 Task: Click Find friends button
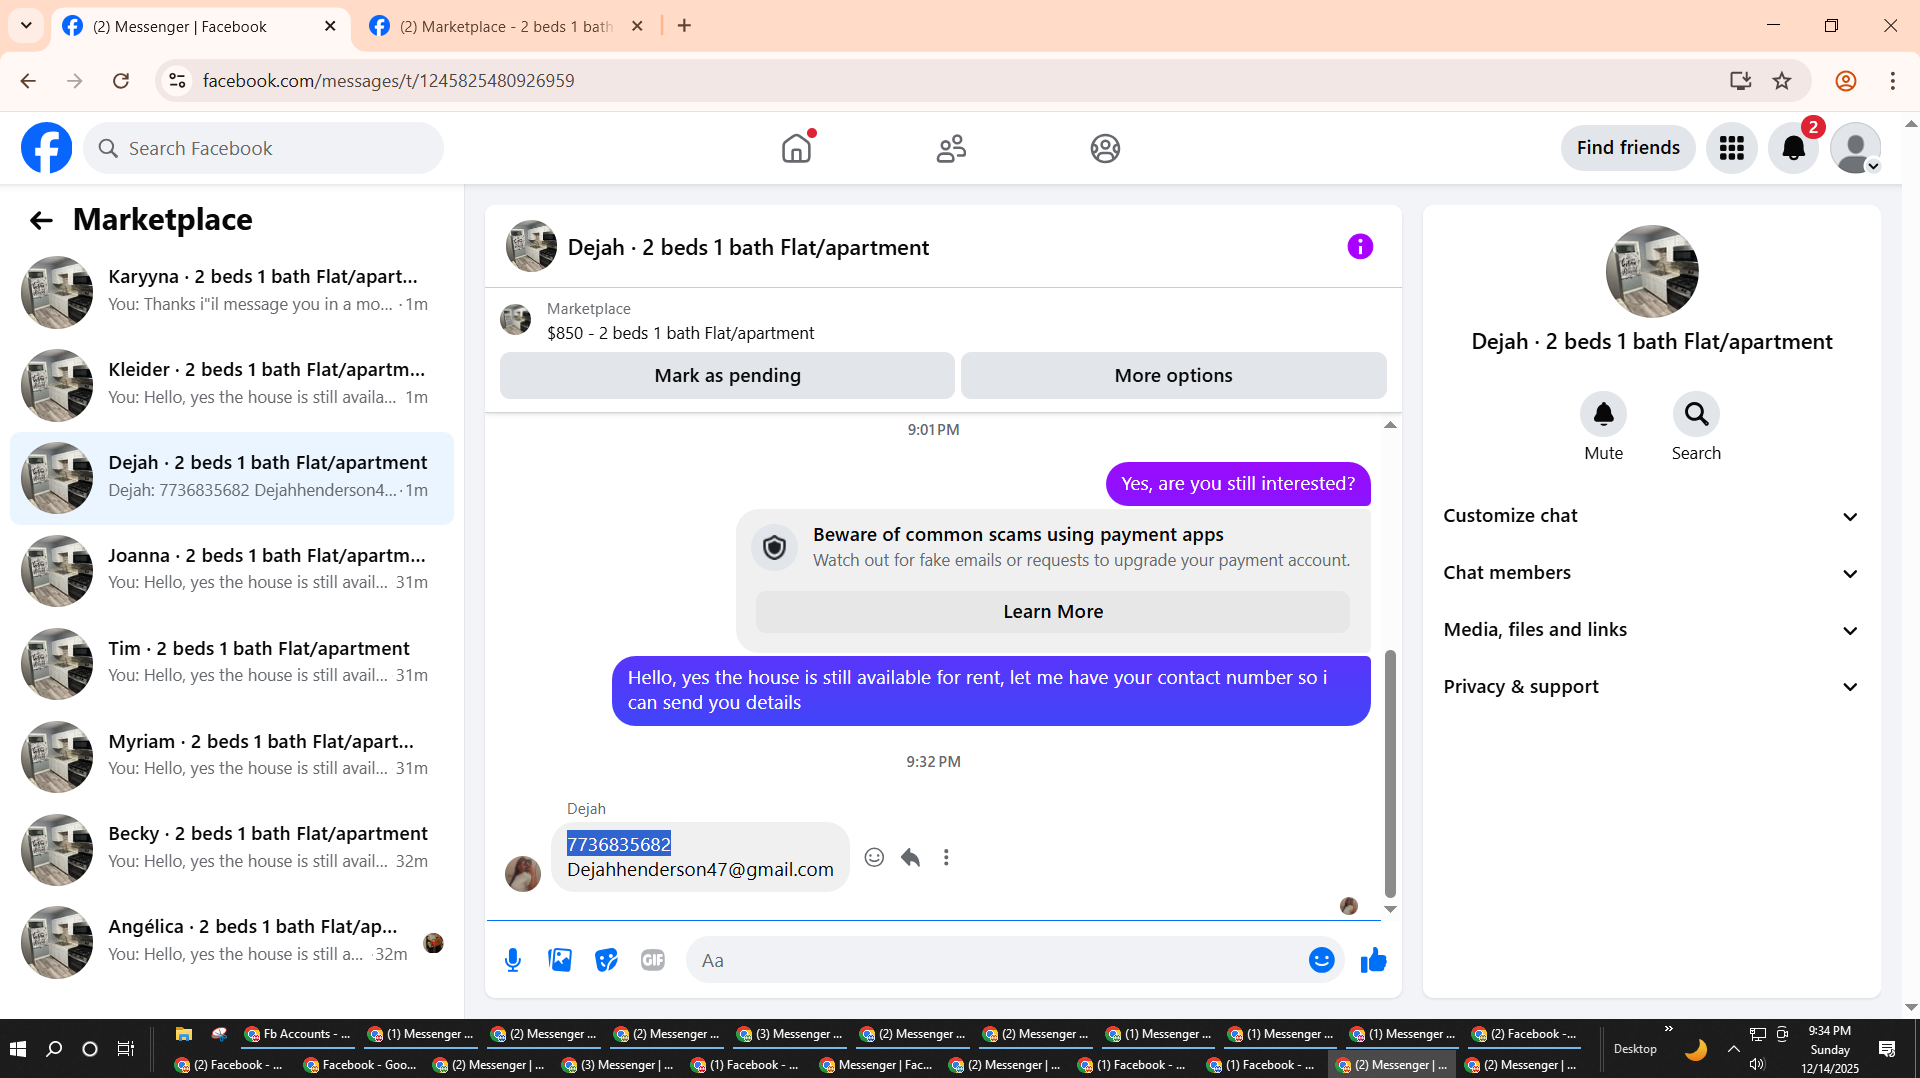tap(1628, 148)
